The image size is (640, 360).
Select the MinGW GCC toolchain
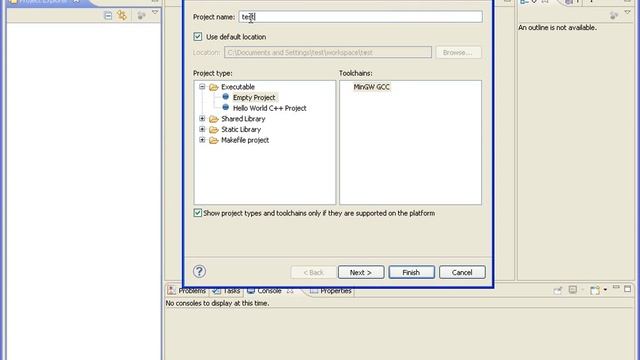coord(371,87)
